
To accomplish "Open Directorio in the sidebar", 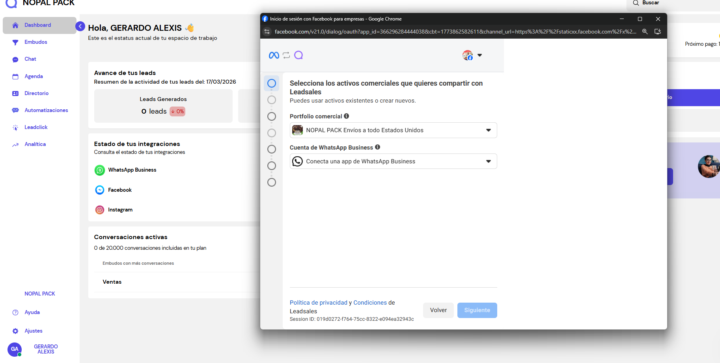I will point(36,93).
